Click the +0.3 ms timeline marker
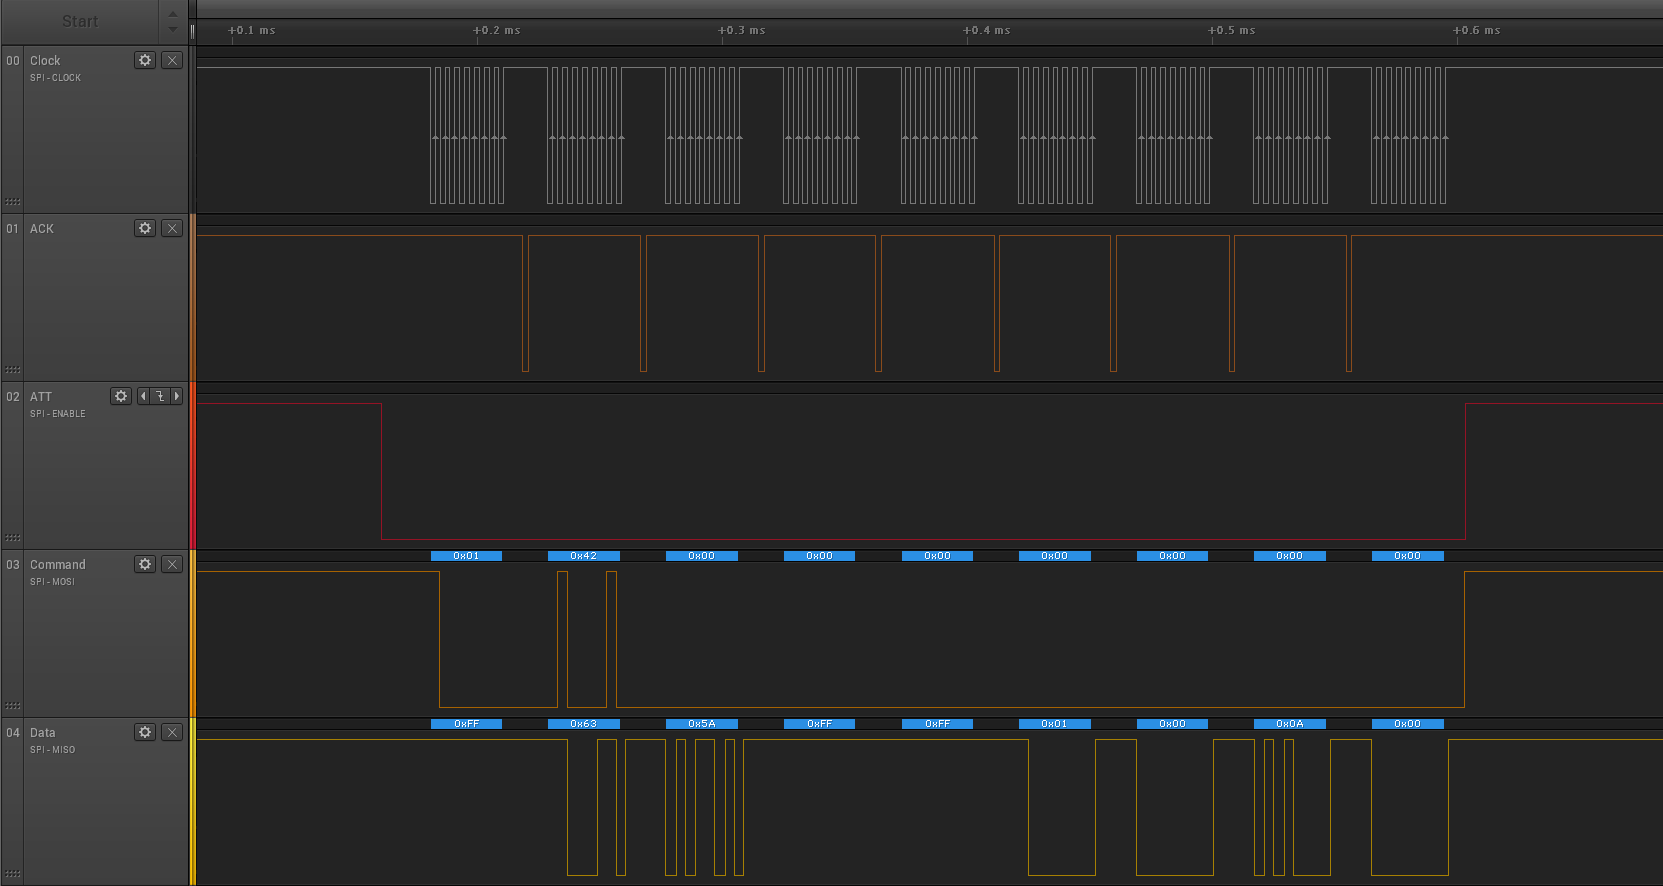Viewport: 1663px width, 886px height. click(x=741, y=31)
